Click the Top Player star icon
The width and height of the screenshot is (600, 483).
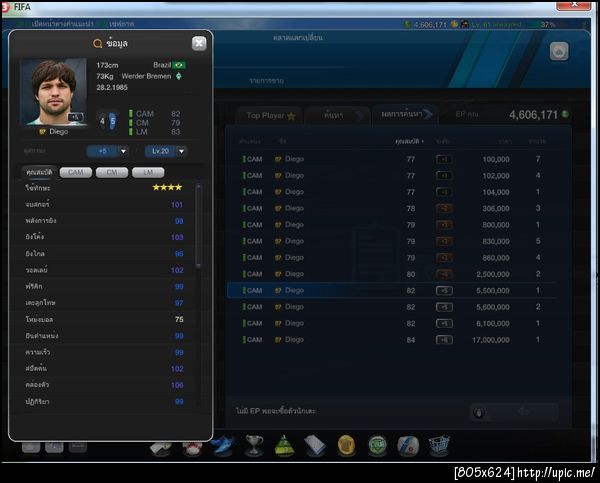tap(291, 116)
